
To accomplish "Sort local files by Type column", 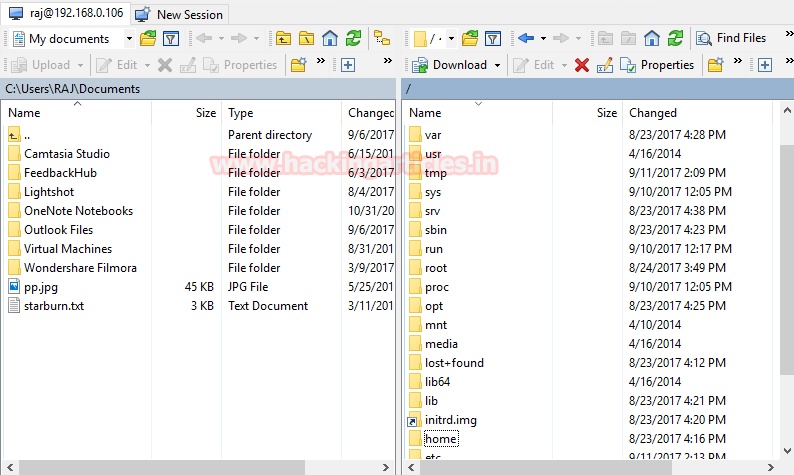I will 282,112.
